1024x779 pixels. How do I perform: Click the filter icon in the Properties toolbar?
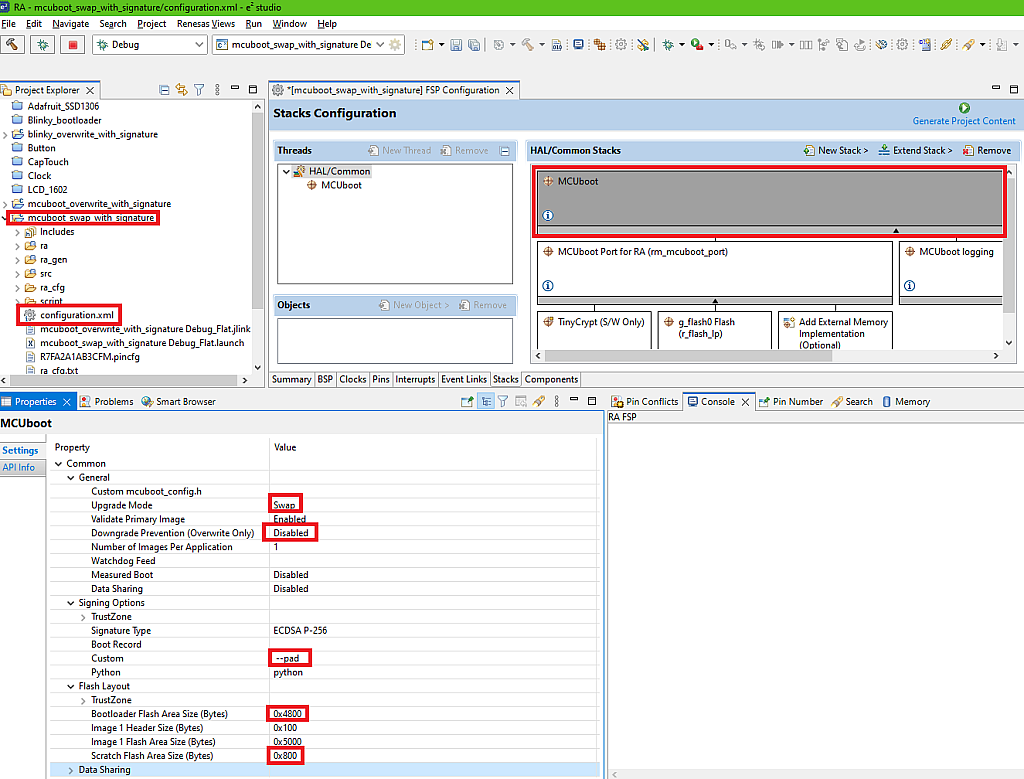click(x=501, y=400)
